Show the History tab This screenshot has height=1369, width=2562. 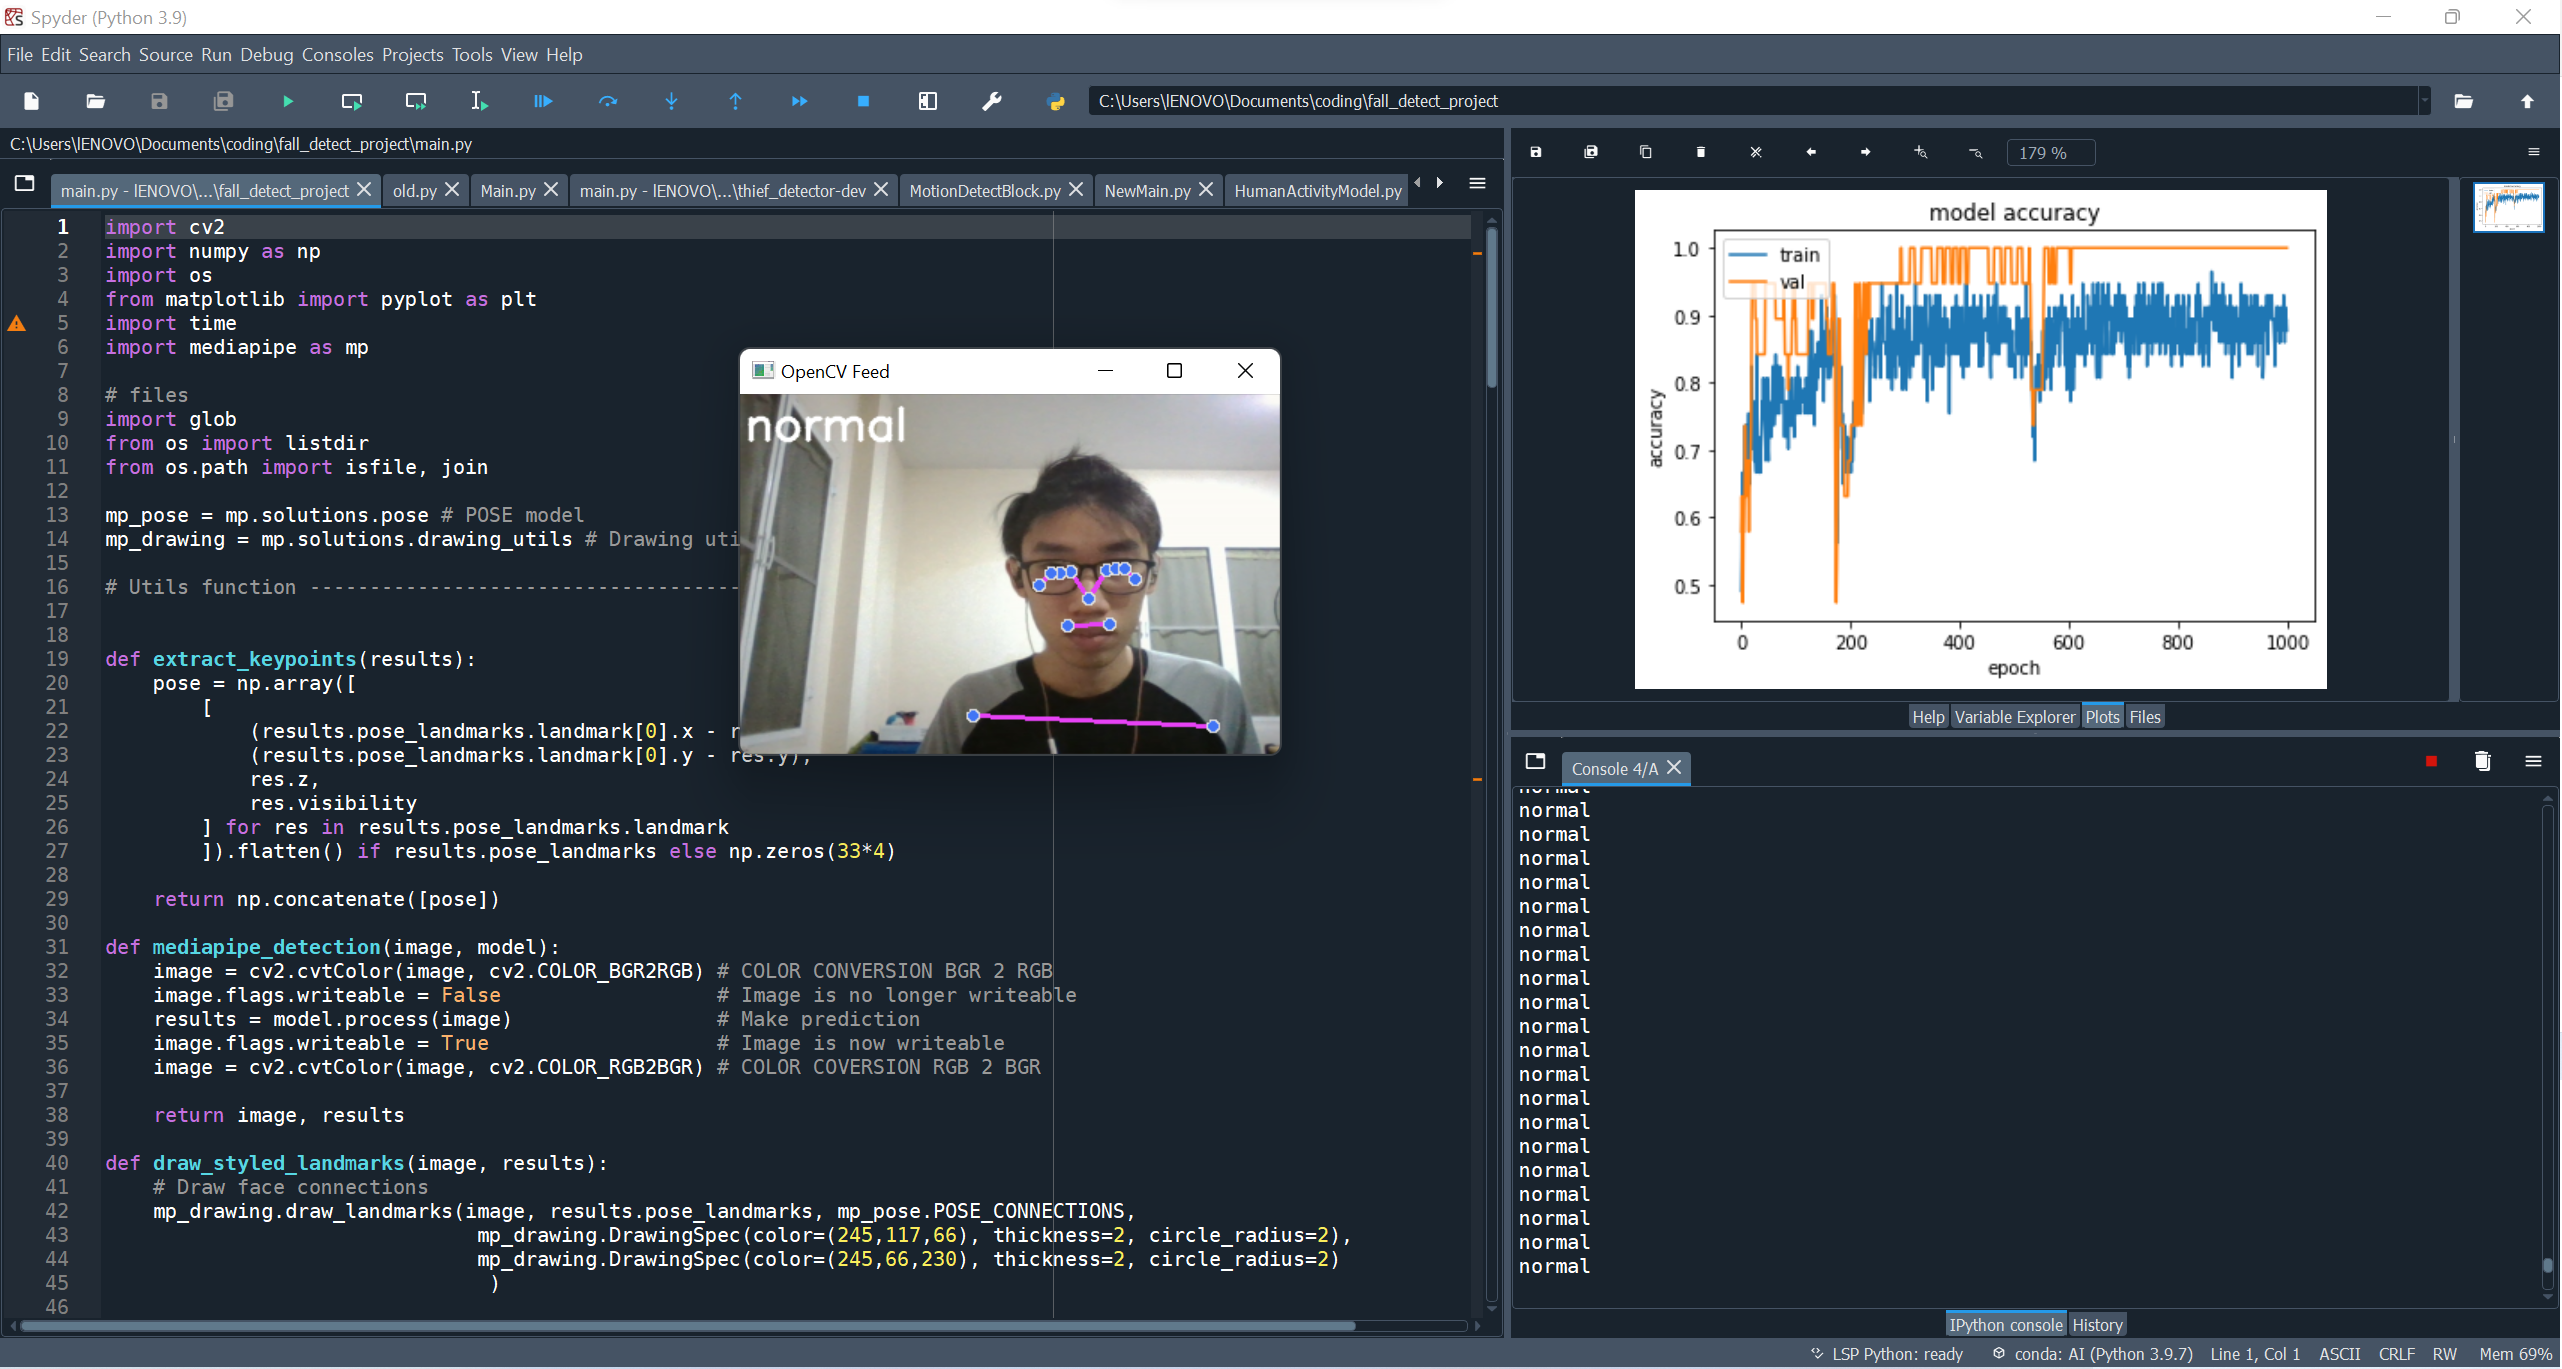(x=2097, y=1324)
